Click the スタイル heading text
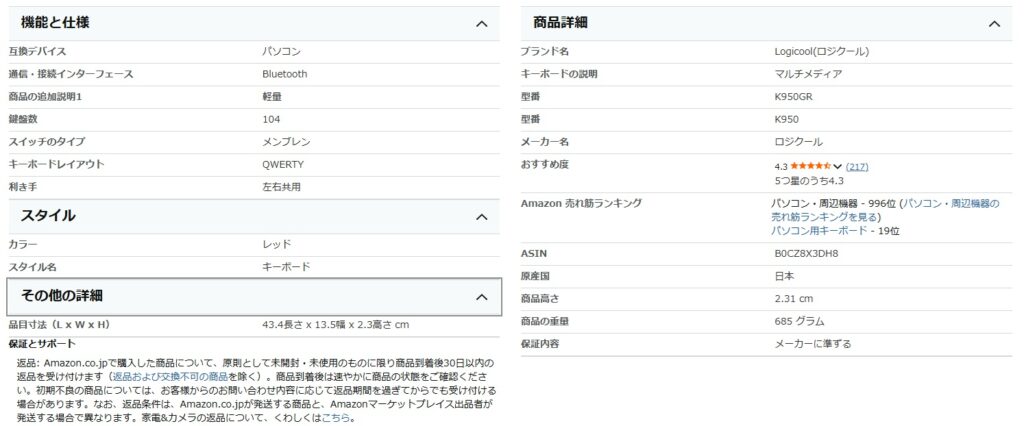The height and width of the screenshot is (426, 1024). (48, 215)
